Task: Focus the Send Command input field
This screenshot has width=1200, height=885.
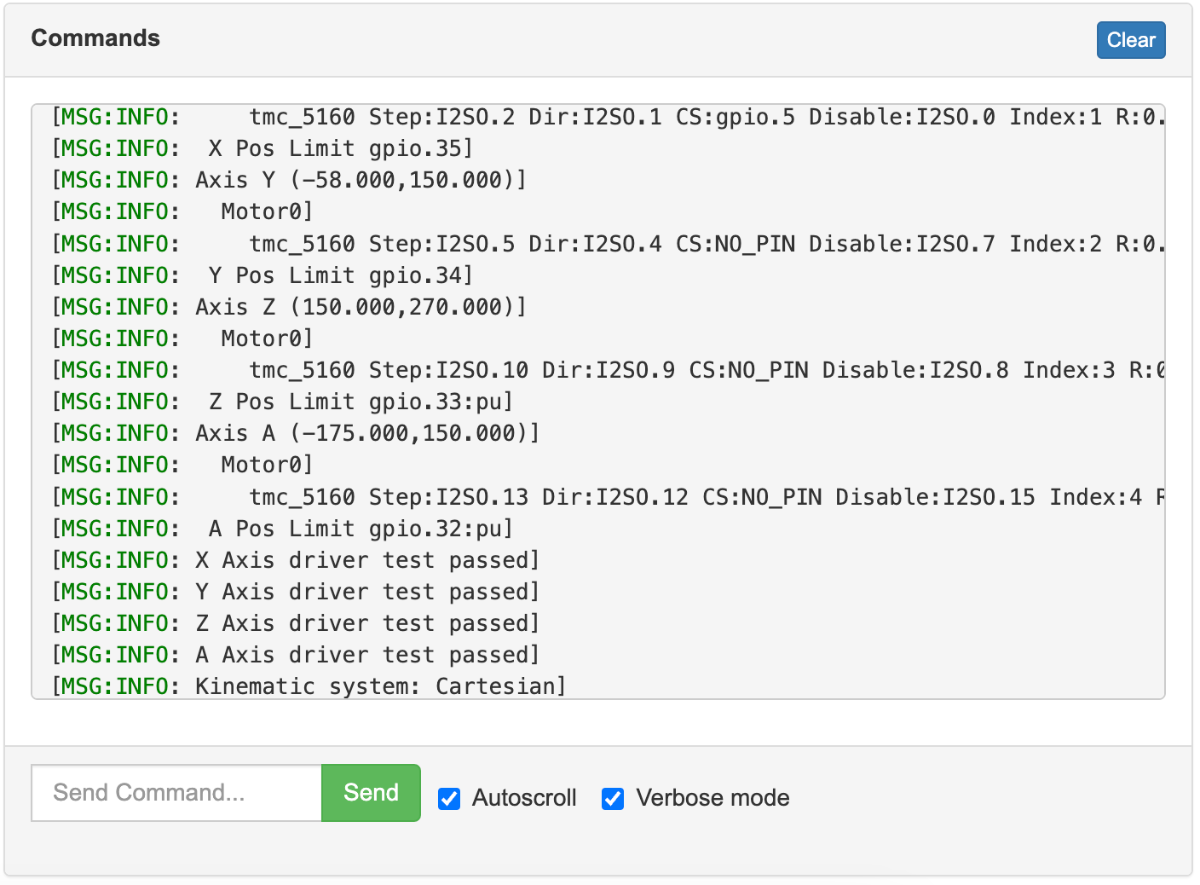Action: [176, 793]
